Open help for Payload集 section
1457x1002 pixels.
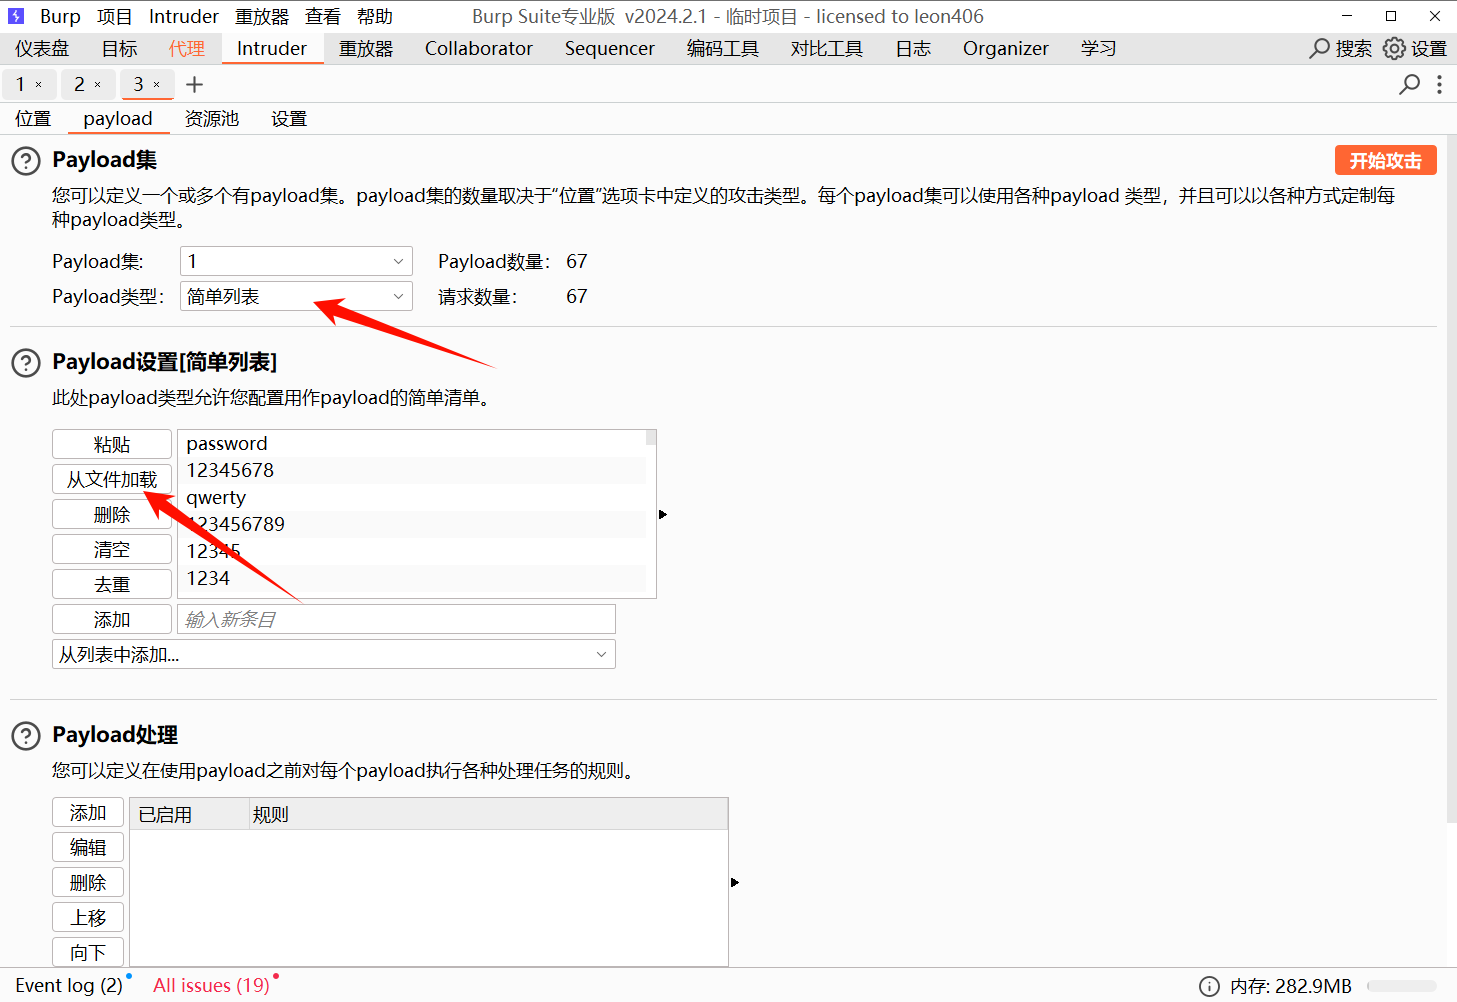(x=26, y=161)
